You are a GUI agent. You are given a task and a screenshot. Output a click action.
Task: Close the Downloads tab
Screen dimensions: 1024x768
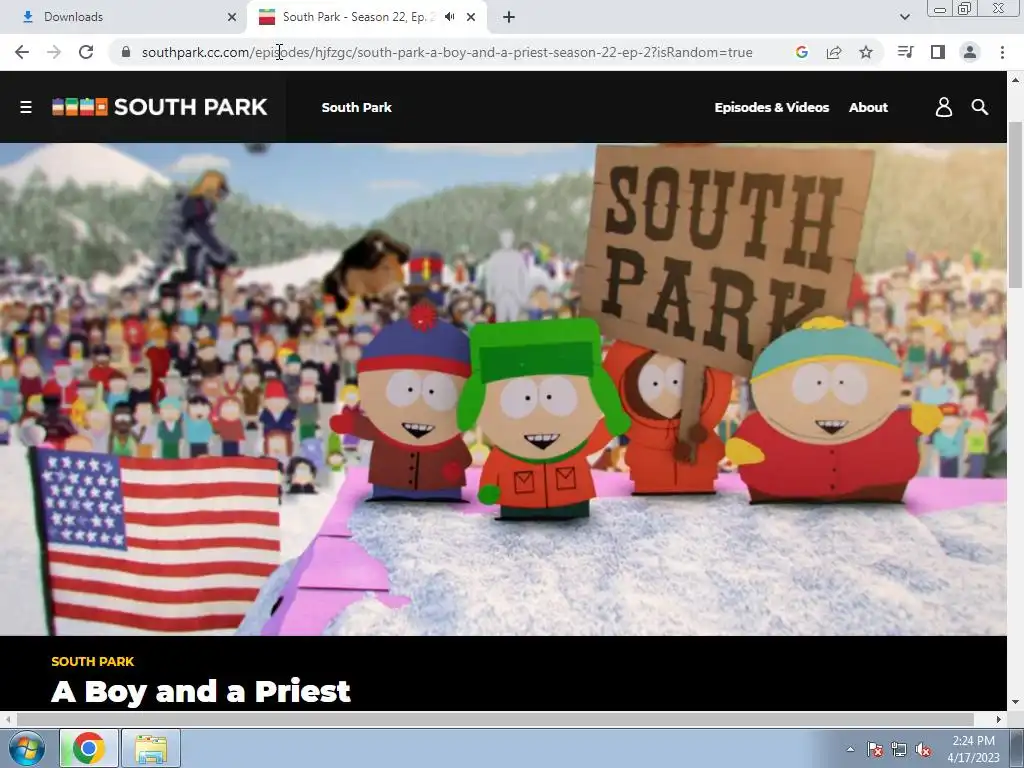(x=232, y=17)
